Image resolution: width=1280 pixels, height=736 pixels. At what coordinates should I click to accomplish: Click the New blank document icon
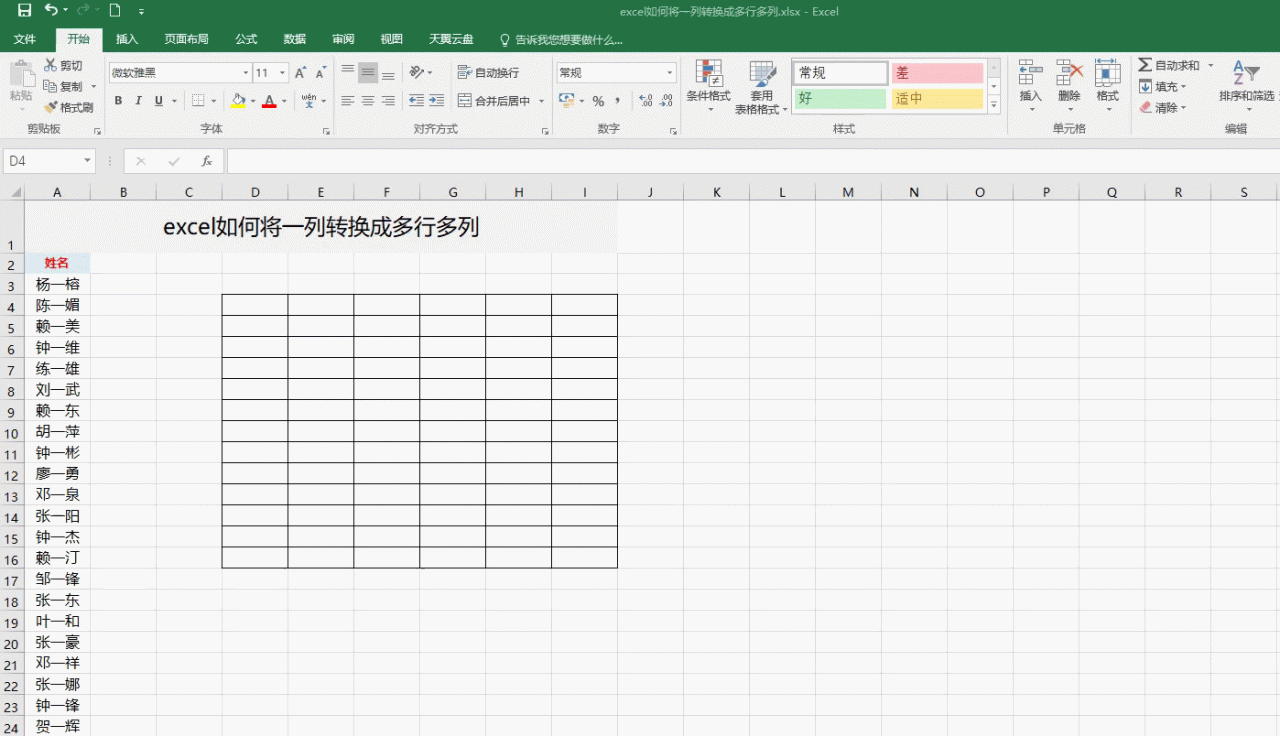114,11
